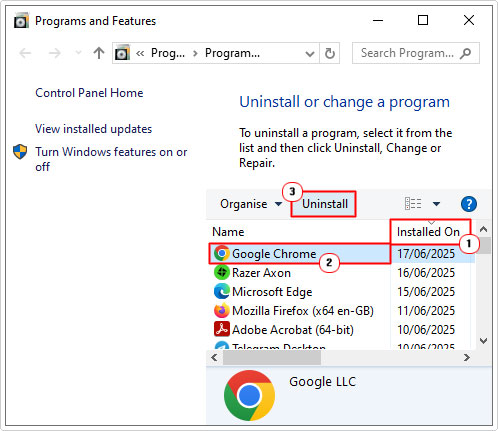Click the Razer Axon program name

(261, 273)
